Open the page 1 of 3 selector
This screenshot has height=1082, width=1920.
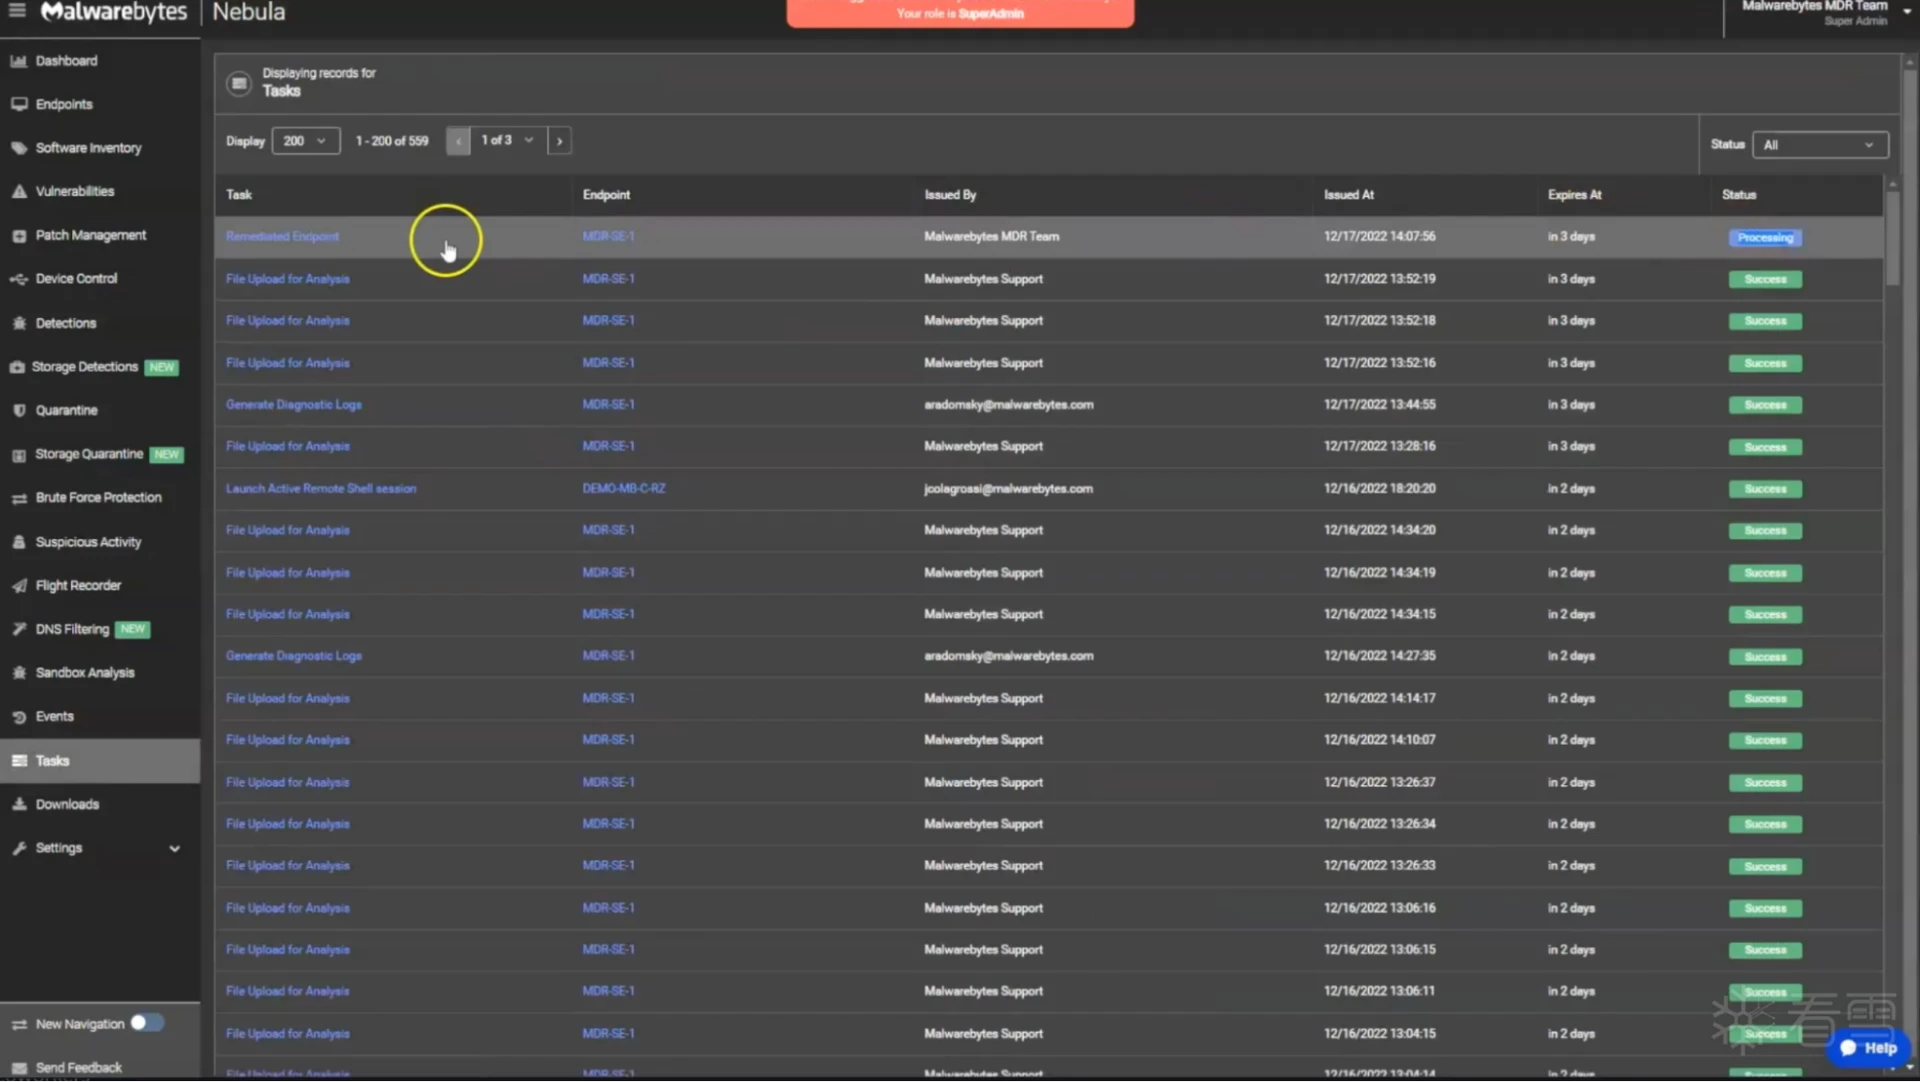click(507, 140)
